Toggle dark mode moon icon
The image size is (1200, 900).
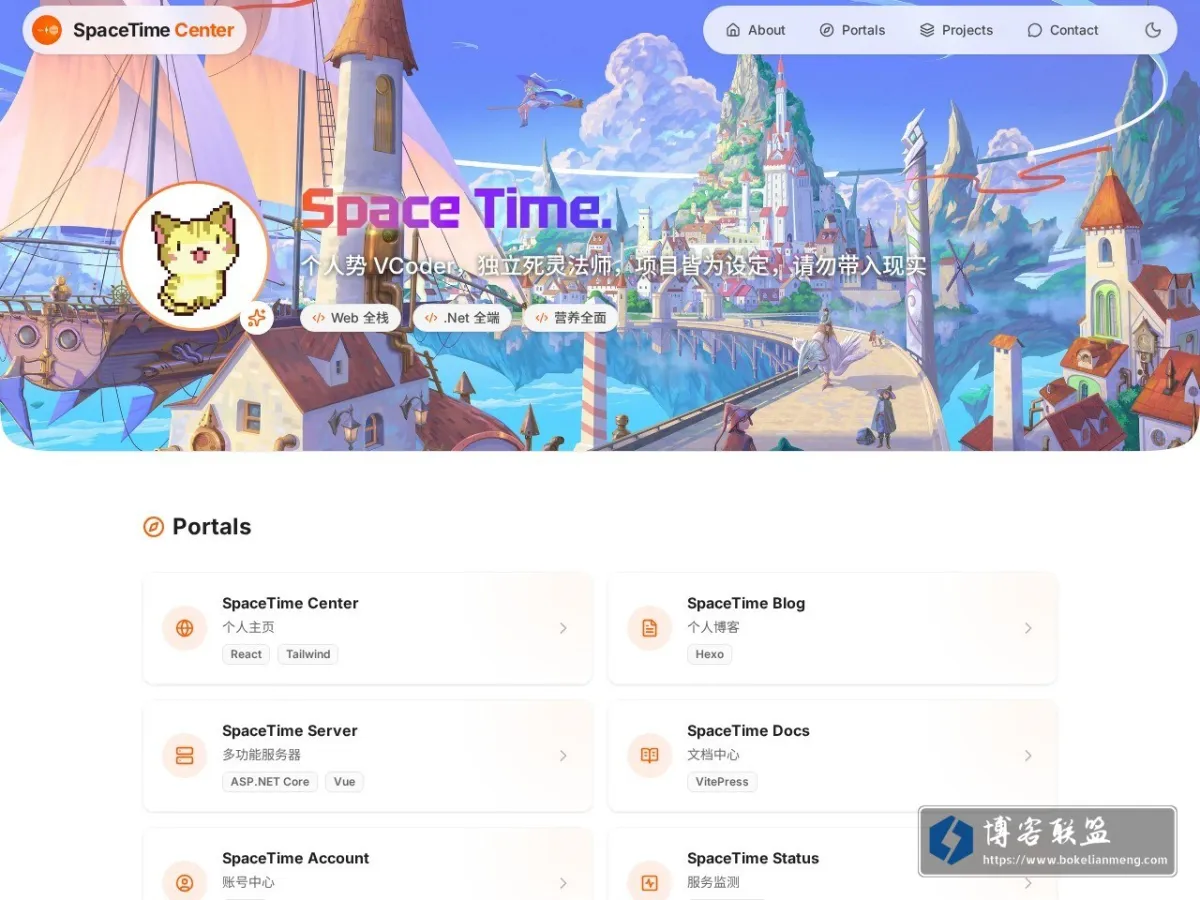click(x=1153, y=30)
